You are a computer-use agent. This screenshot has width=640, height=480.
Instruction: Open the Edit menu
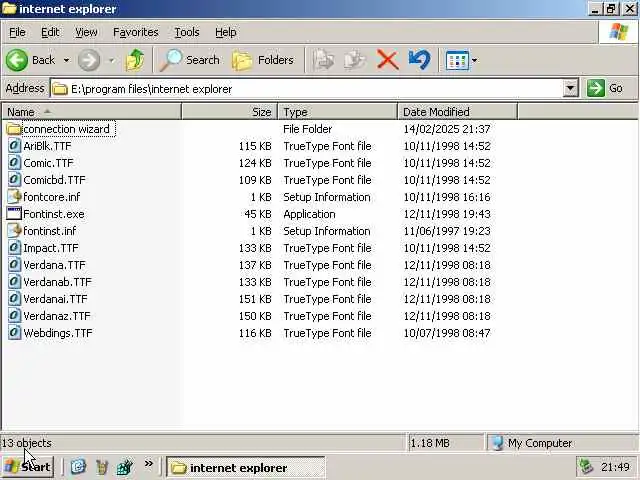tap(50, 32)
